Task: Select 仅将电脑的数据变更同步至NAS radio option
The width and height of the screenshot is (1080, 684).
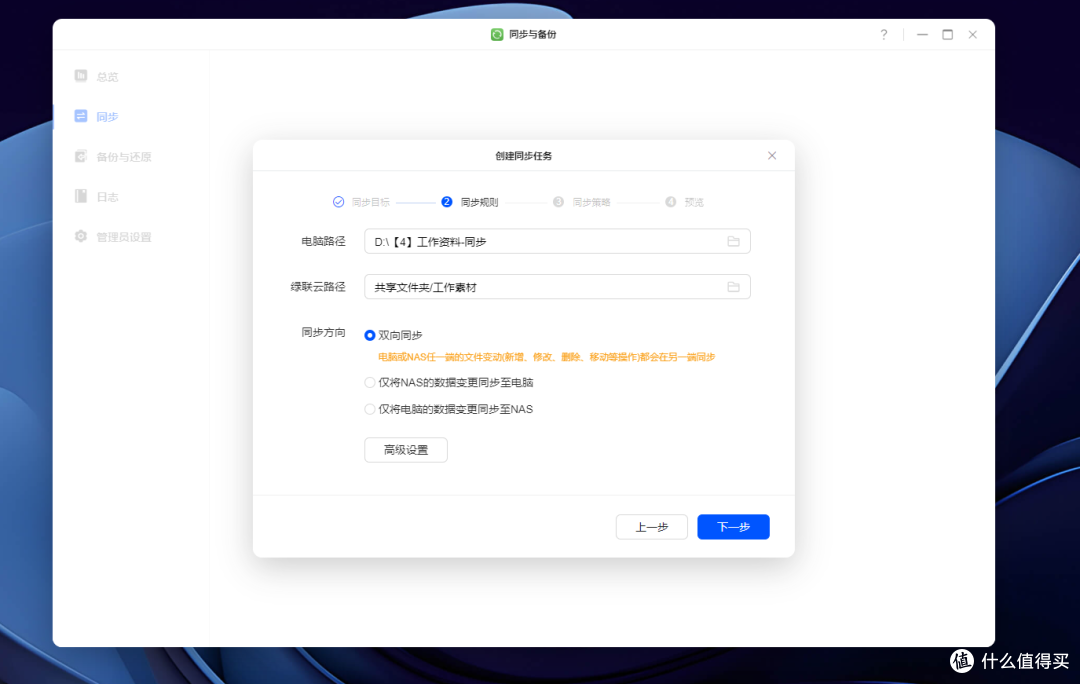Action: 370,409
